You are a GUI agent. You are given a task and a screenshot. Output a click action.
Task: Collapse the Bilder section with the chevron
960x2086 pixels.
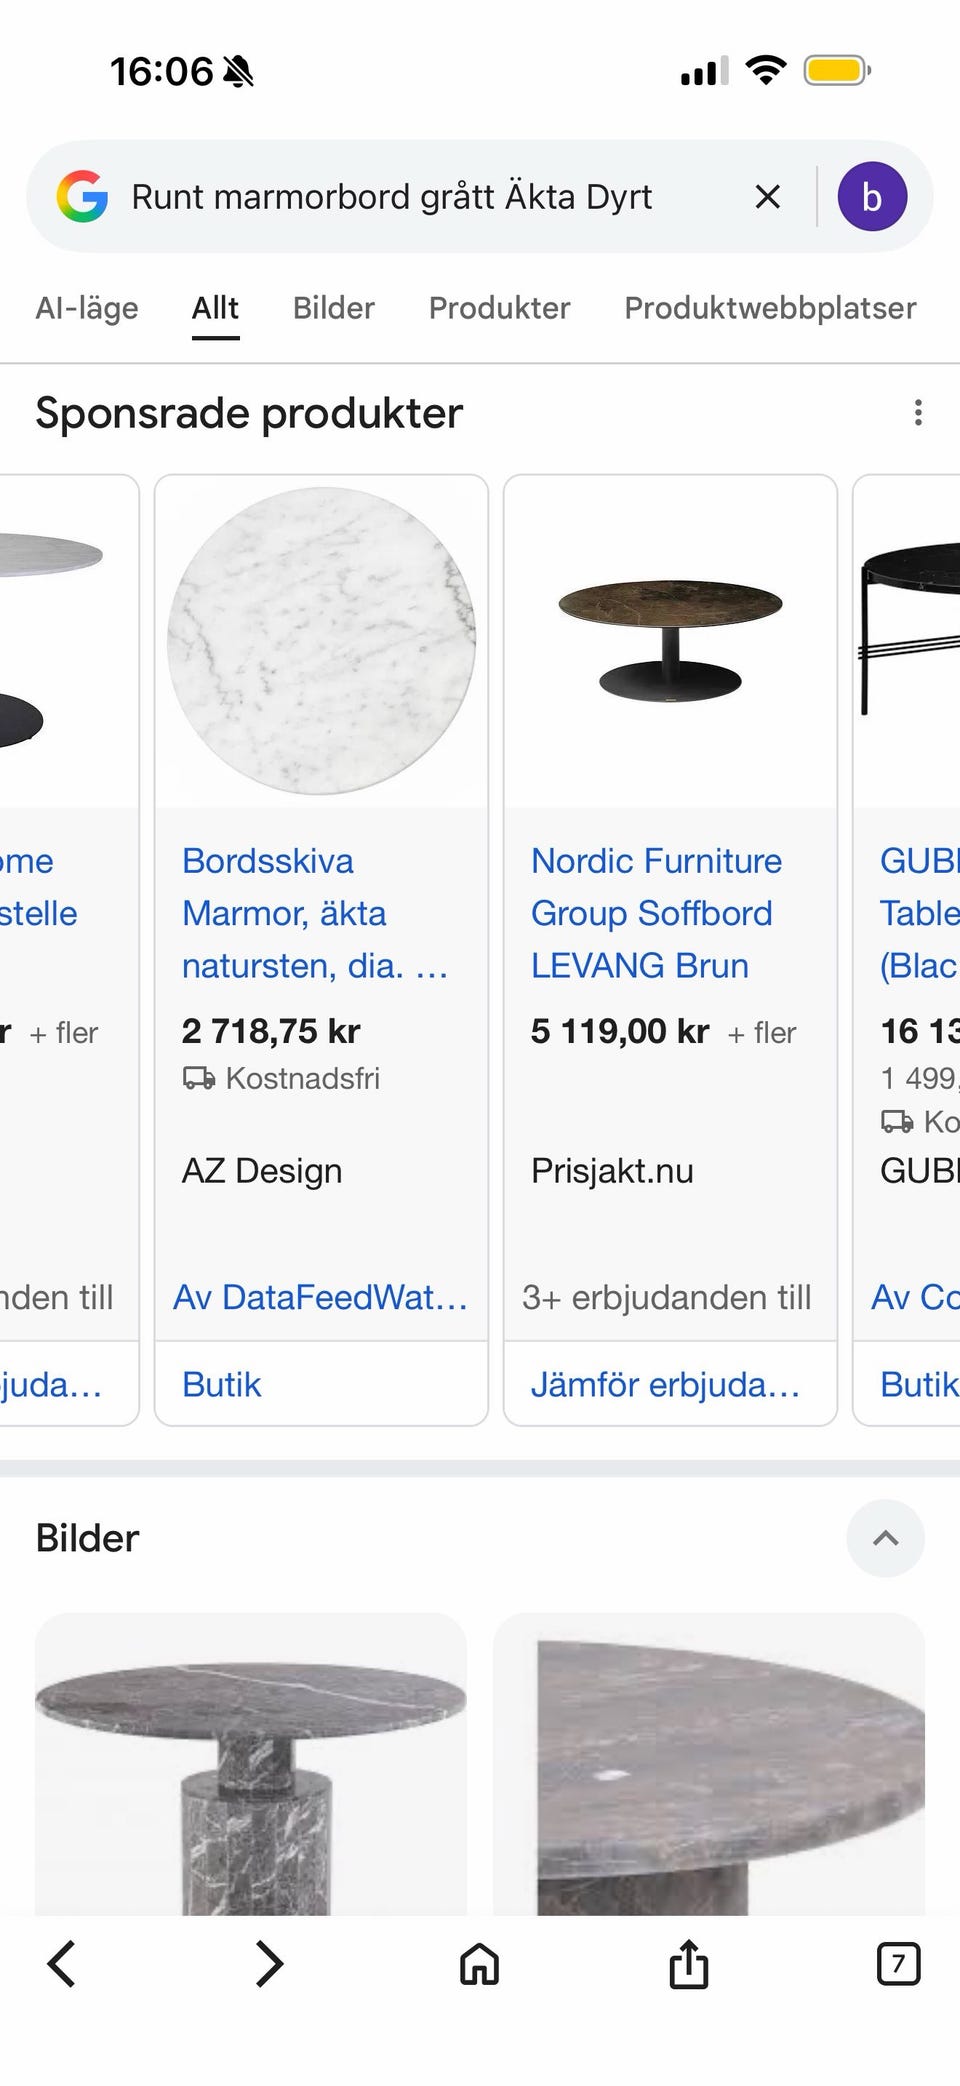click(x=884, y=1538)
